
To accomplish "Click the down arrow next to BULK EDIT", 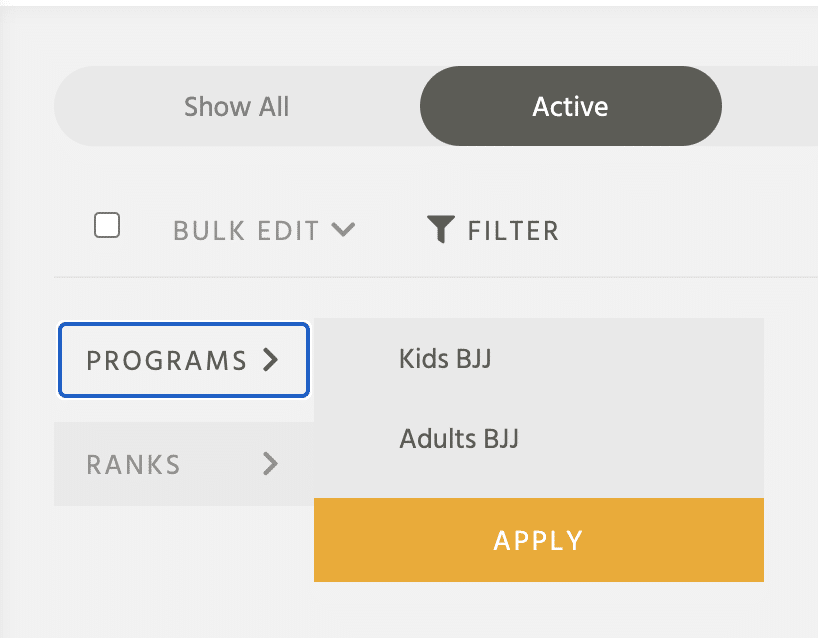I will [343, 230].
